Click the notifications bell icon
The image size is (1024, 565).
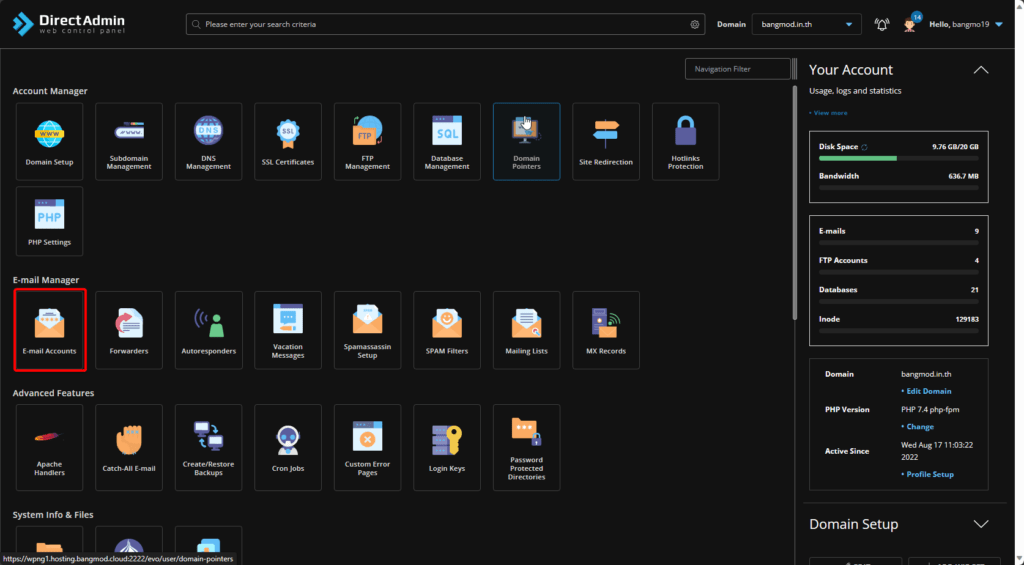click(881, 25)
